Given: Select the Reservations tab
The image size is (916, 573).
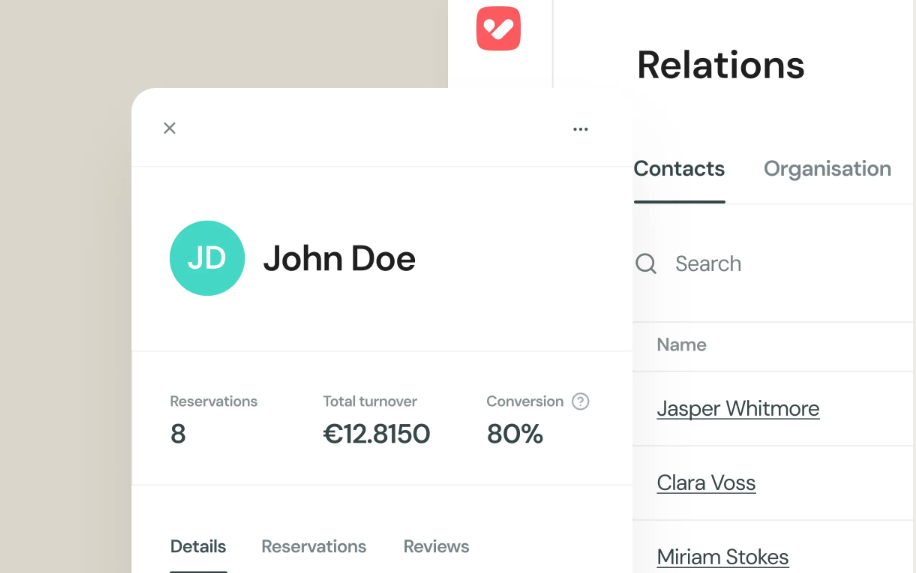Looking at the screenshot, I should coord(314,547).
